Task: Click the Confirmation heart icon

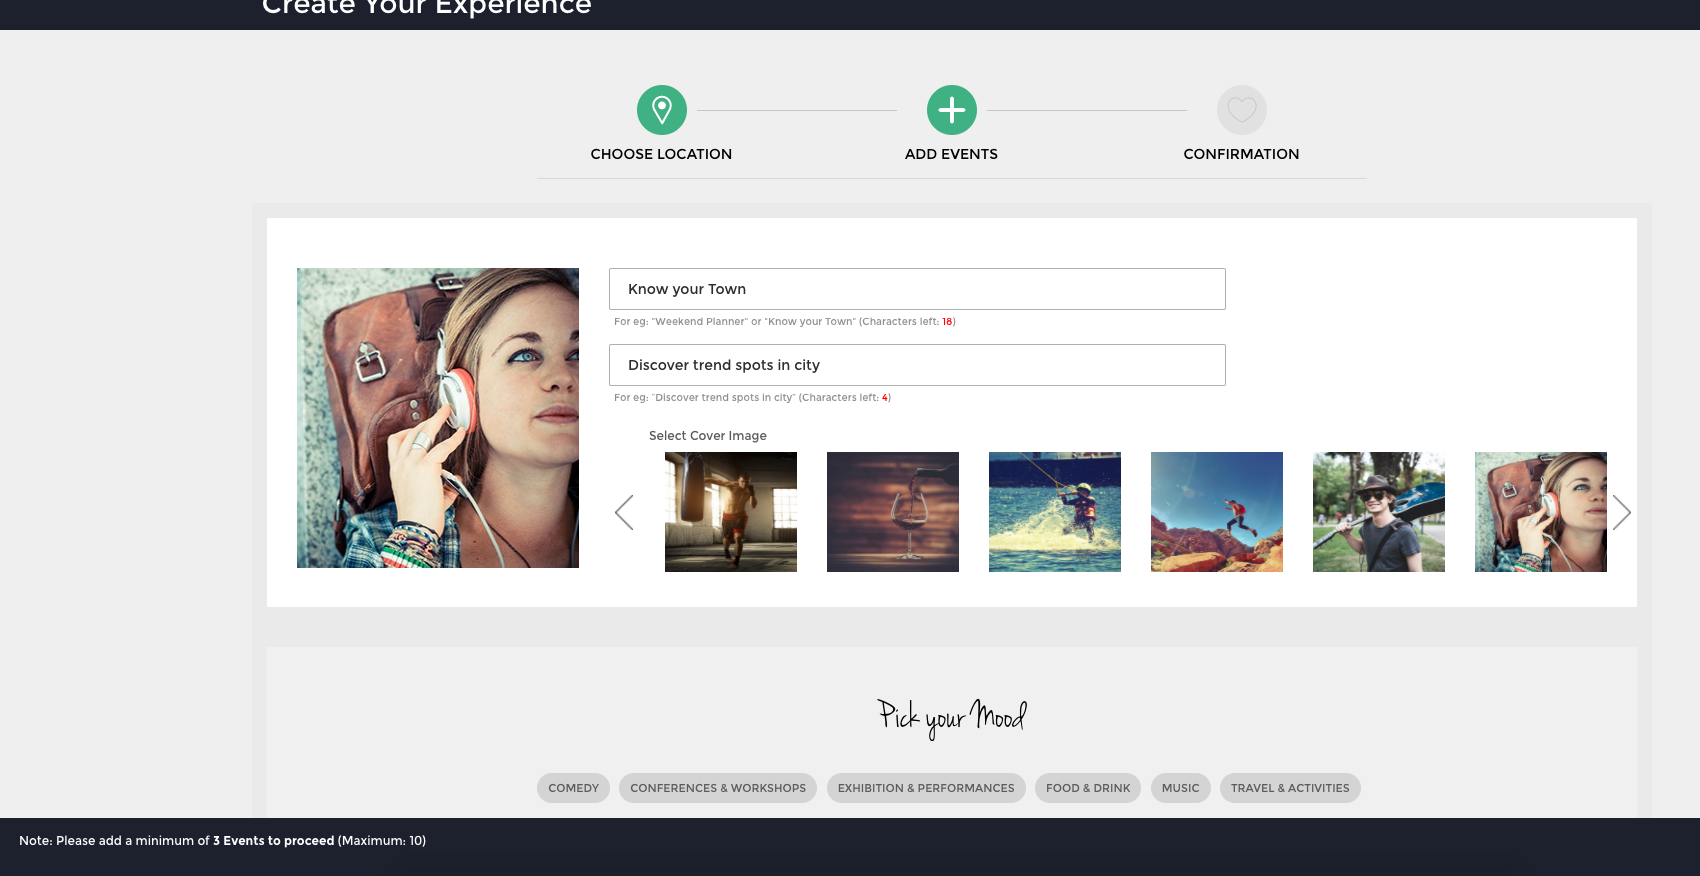Action: tap(1242, 110)
